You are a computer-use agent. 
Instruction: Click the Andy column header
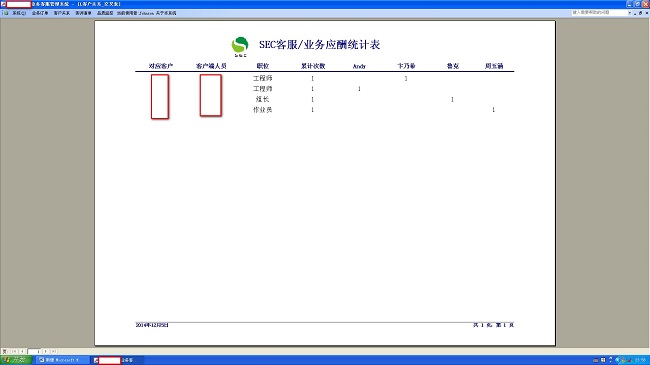click(359, 66)
